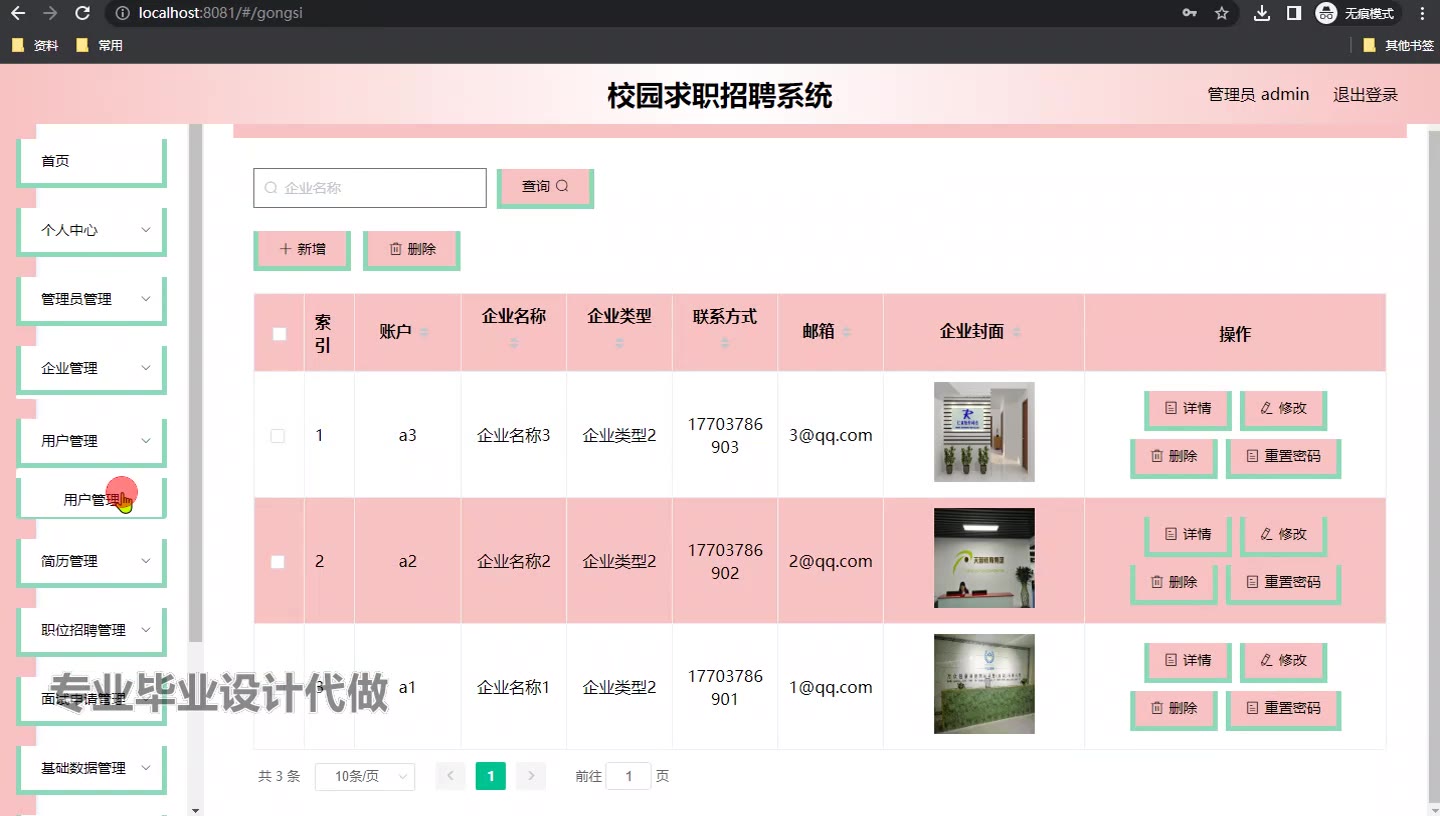Toggle the browser side panel icon
1440x816 pixels.
[x=1294, y=13]
